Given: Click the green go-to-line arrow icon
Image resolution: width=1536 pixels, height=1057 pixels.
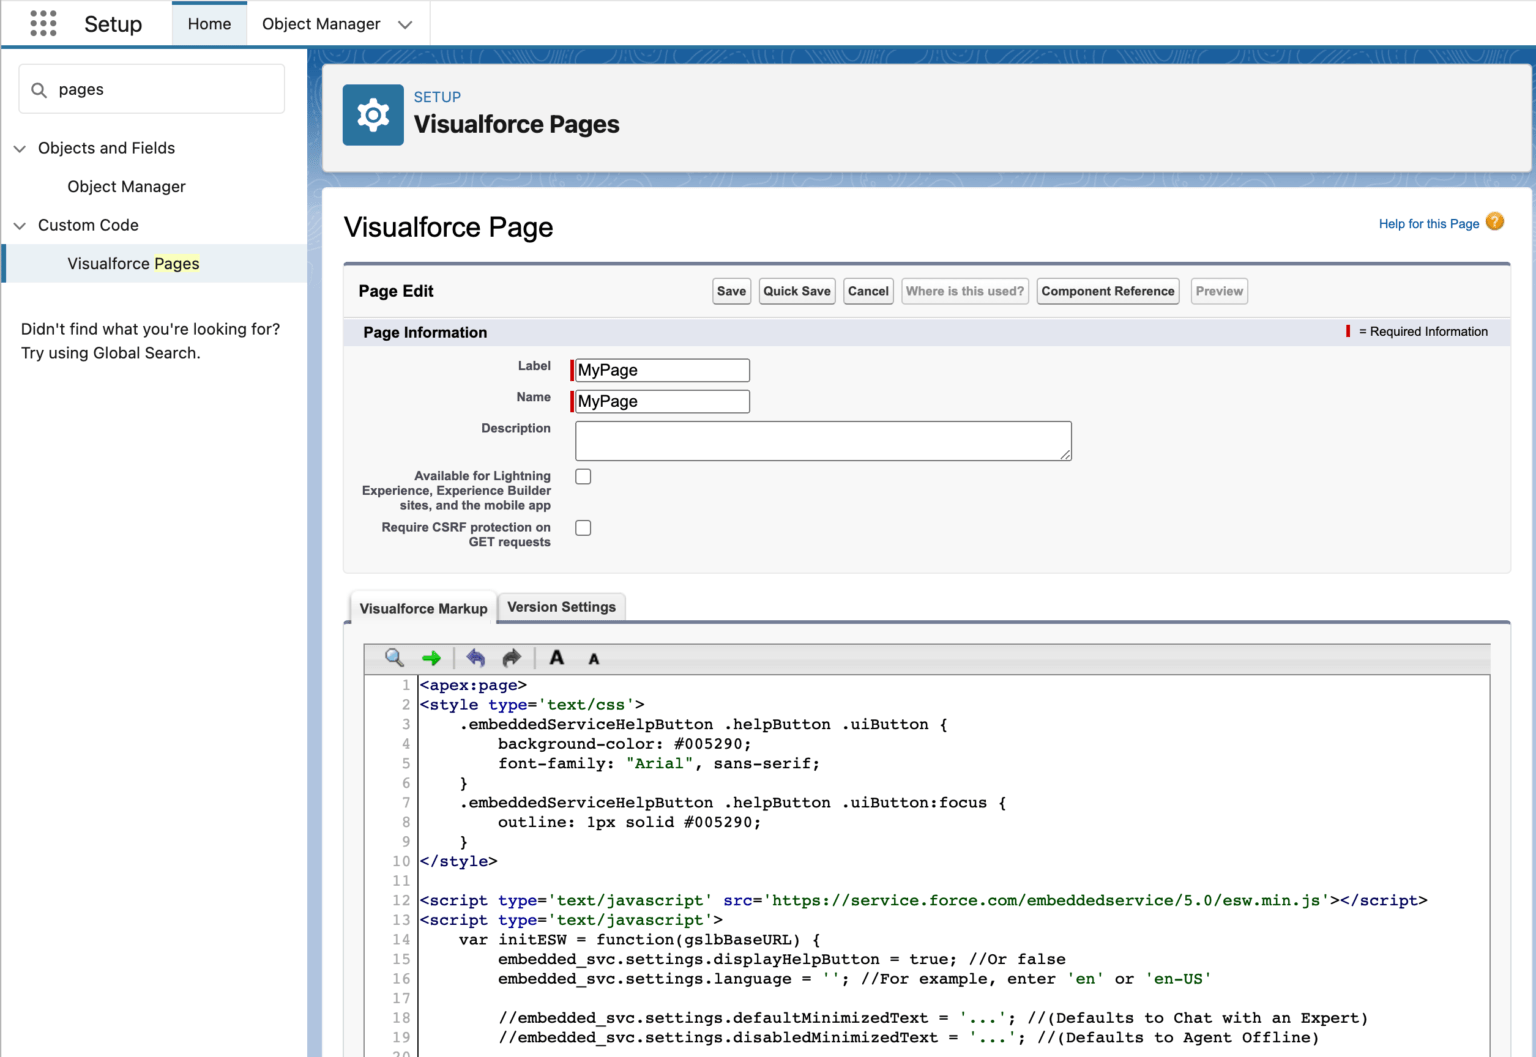Looking at the screenshot, I should tap(431, 658).
